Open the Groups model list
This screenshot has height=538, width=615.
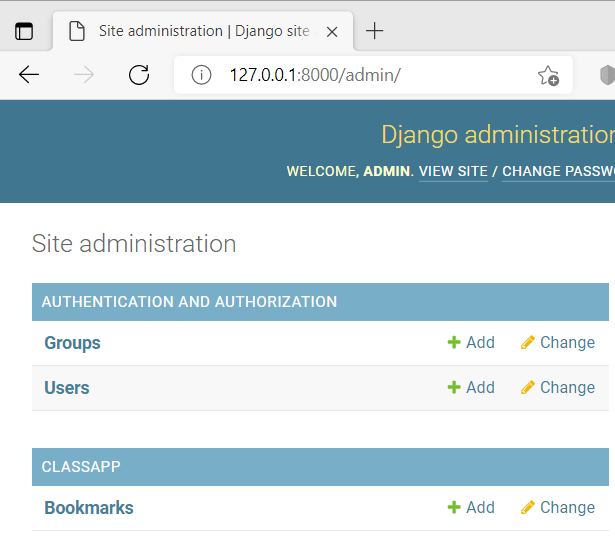[72, 343]
